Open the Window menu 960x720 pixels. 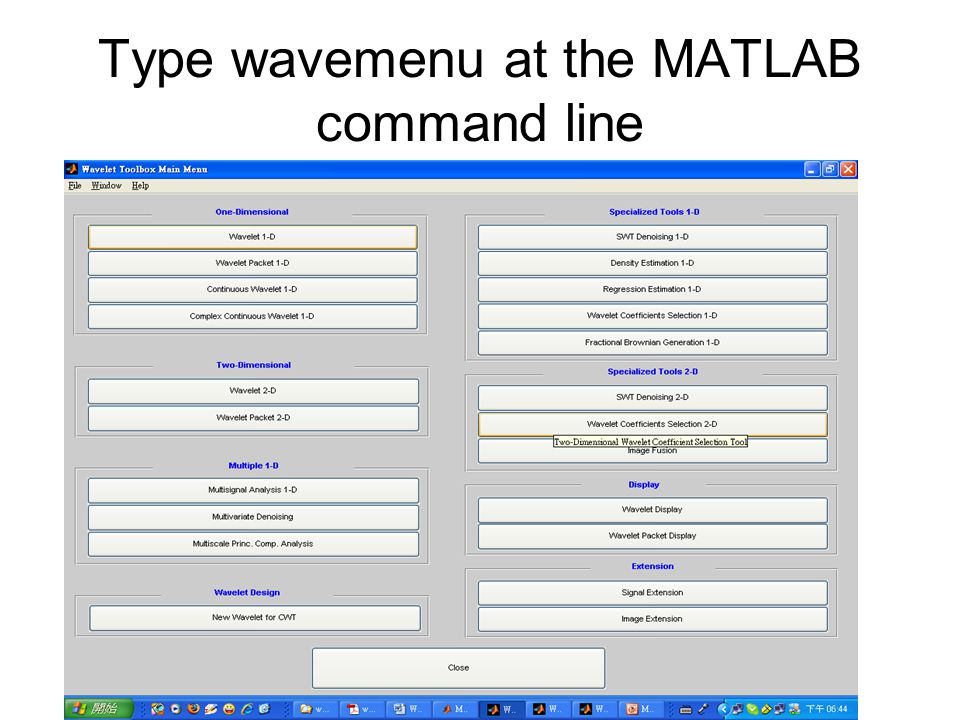(107, 186)
